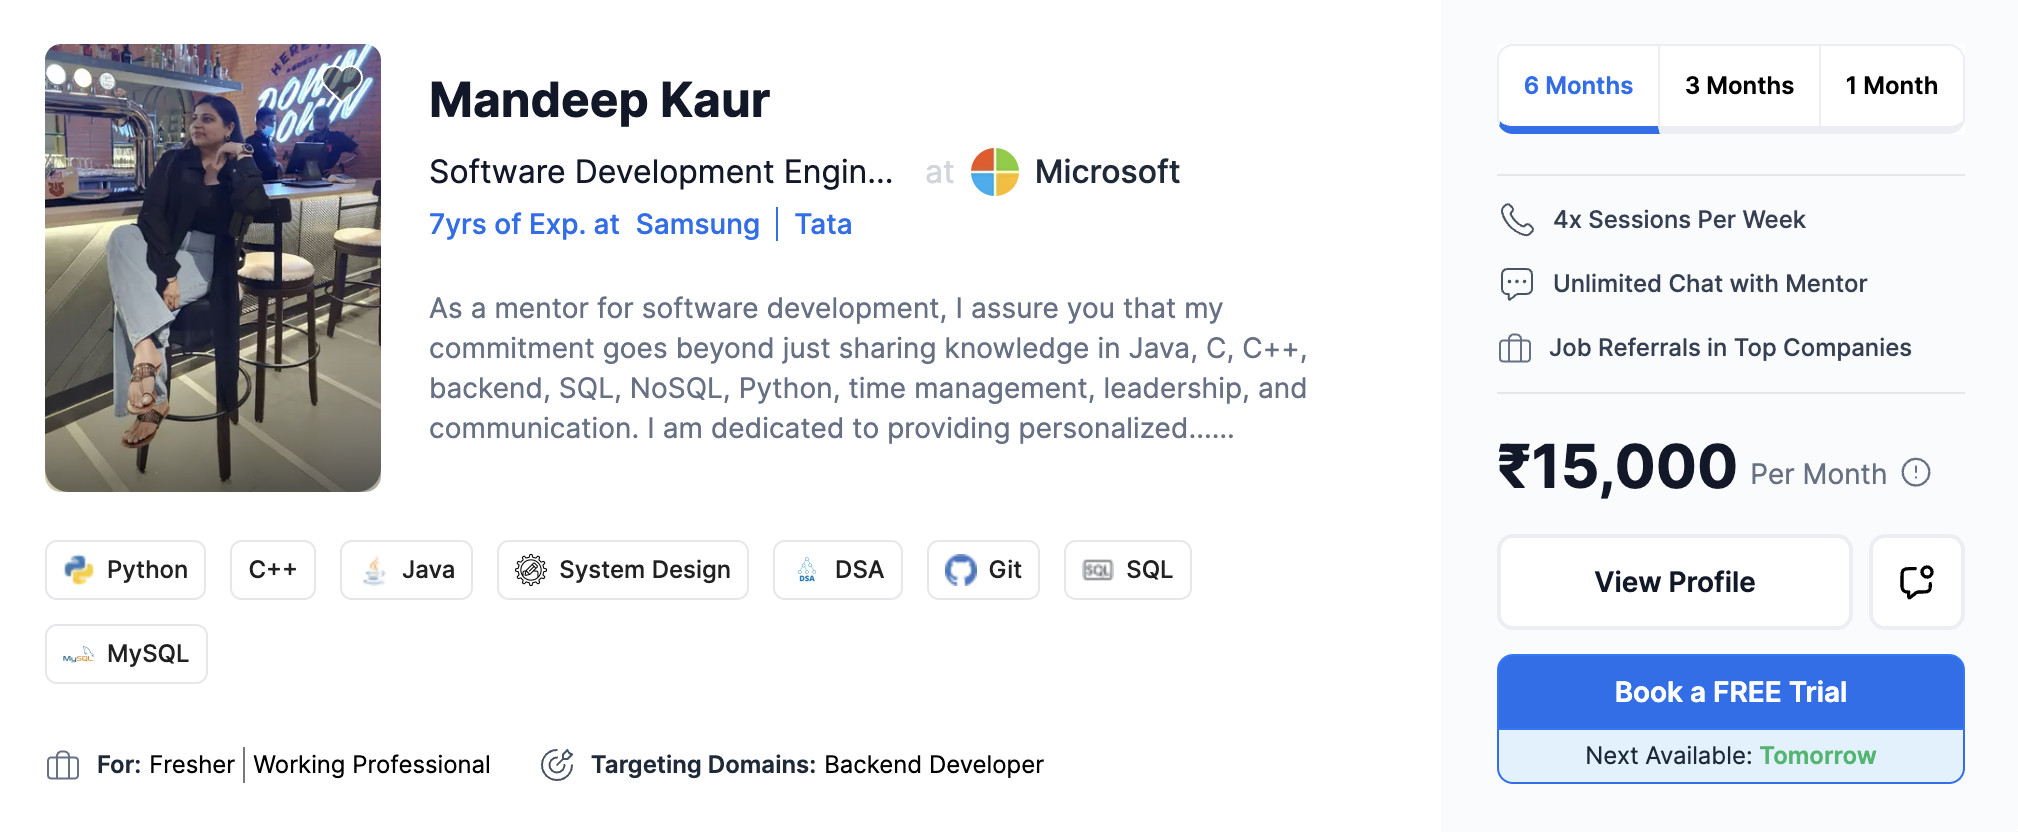The image size is (2018, 832).
Task: Click the Backend Developer domain text
Action: (934, 765)
